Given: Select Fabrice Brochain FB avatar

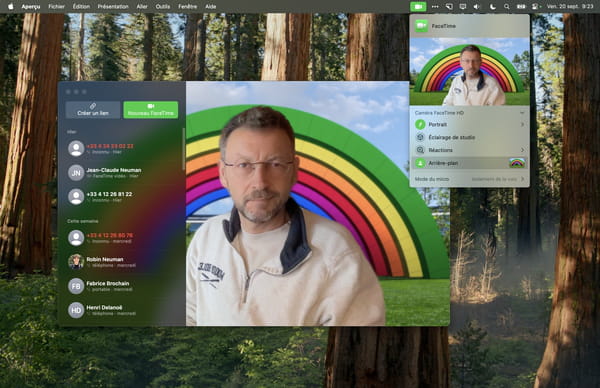Looking at the screenshot, I should [76, 286].
